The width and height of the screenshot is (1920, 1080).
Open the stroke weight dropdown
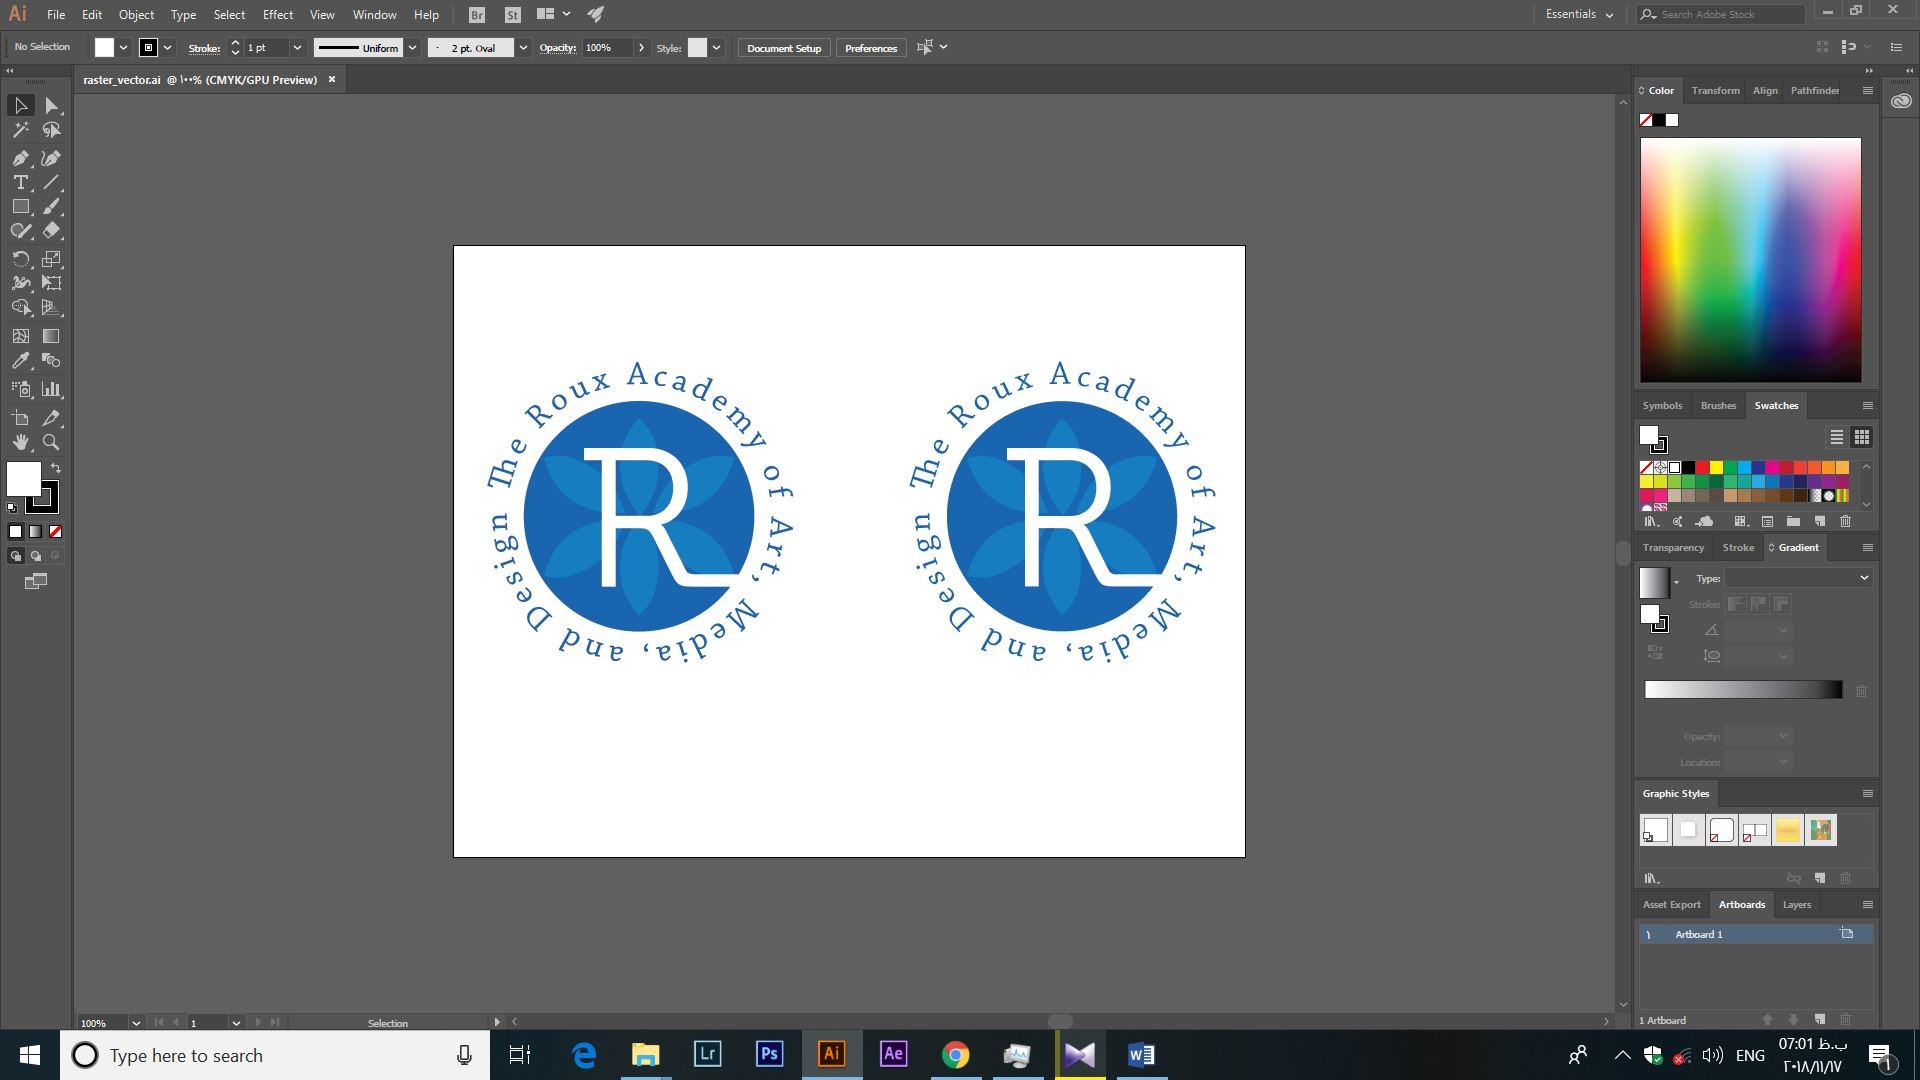point(297,48)
